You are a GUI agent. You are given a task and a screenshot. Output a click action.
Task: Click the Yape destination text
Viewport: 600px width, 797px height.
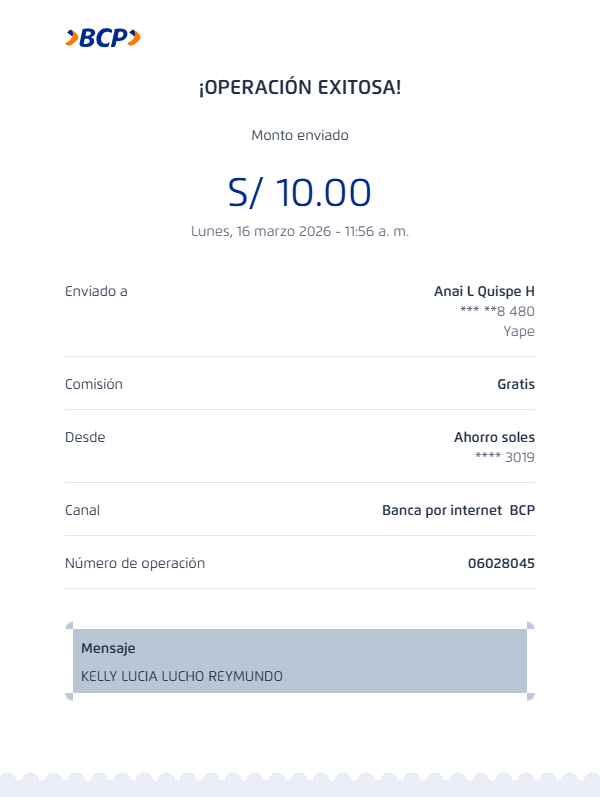pyautogui.click(x=519, y=331)
